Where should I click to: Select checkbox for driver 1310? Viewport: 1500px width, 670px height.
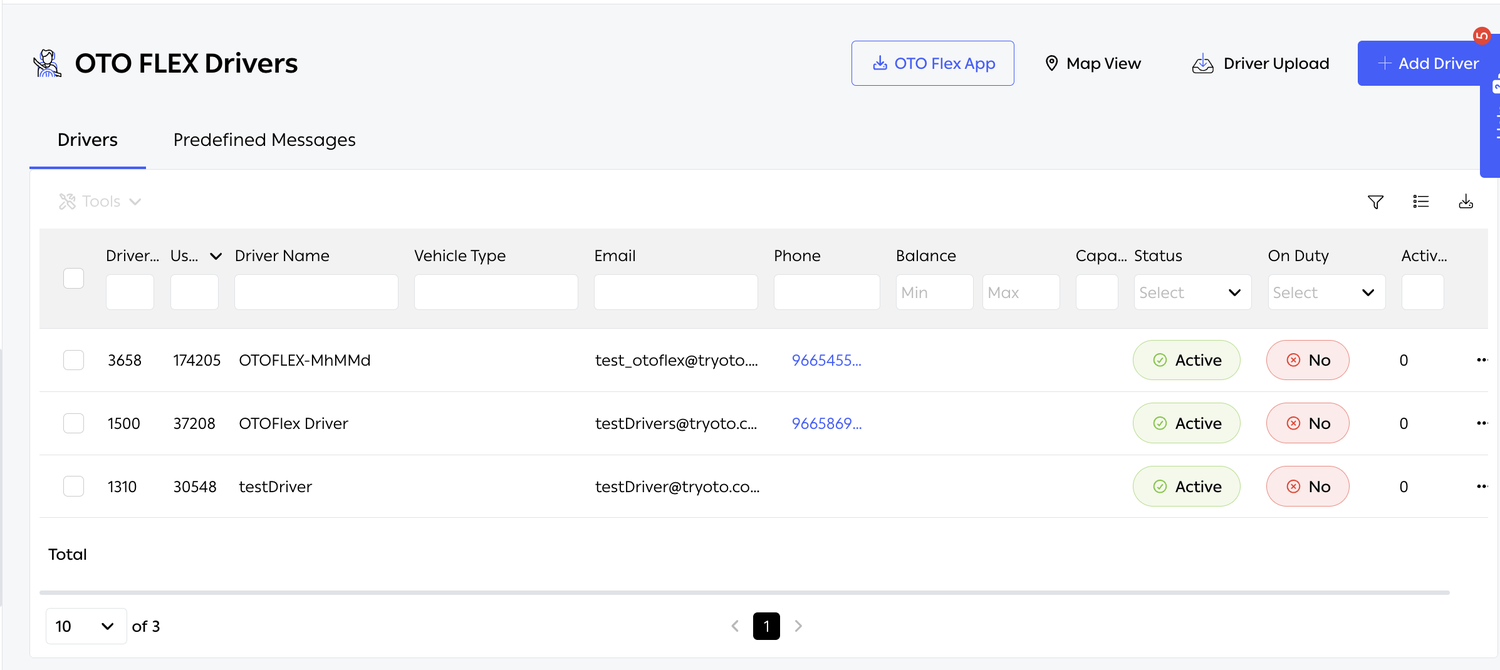tap(73, 486)
